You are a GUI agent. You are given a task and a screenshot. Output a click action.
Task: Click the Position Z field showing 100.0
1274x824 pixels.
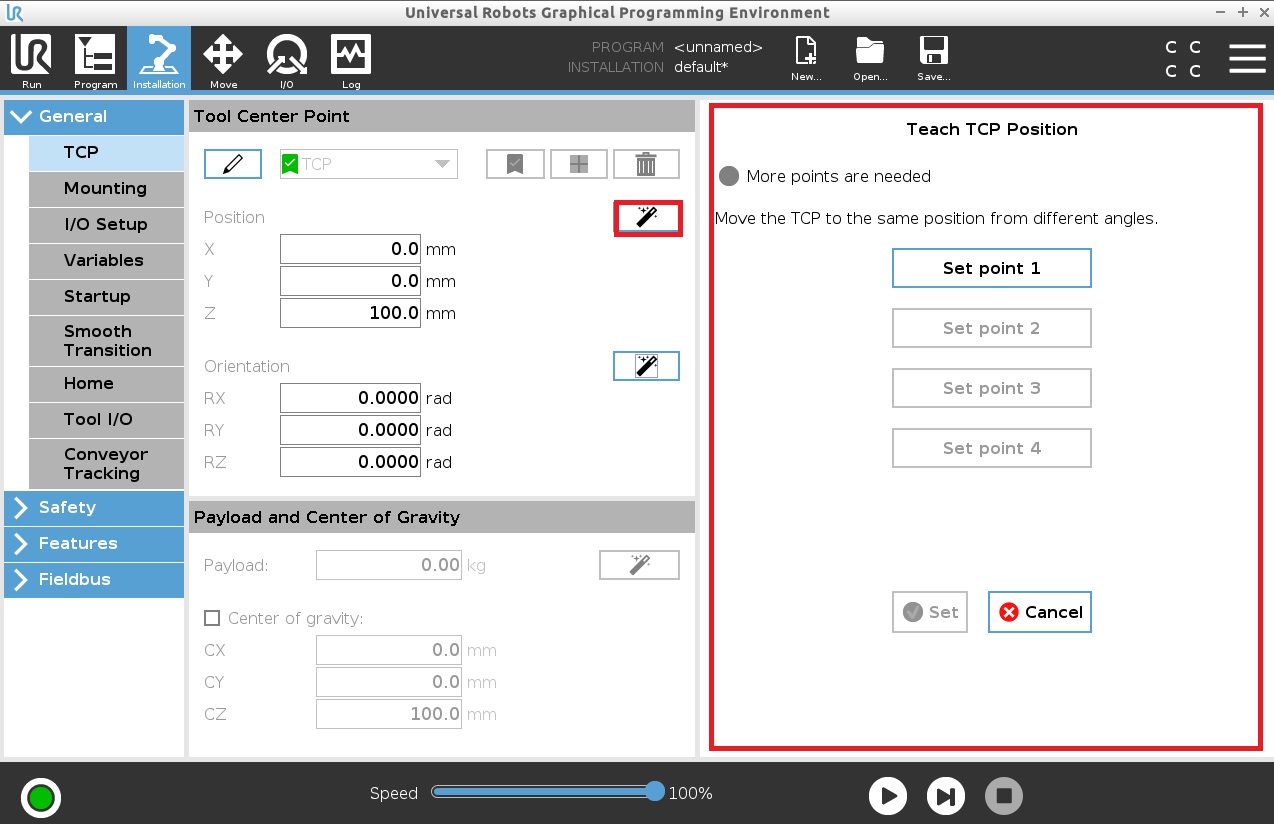[351, 313]
